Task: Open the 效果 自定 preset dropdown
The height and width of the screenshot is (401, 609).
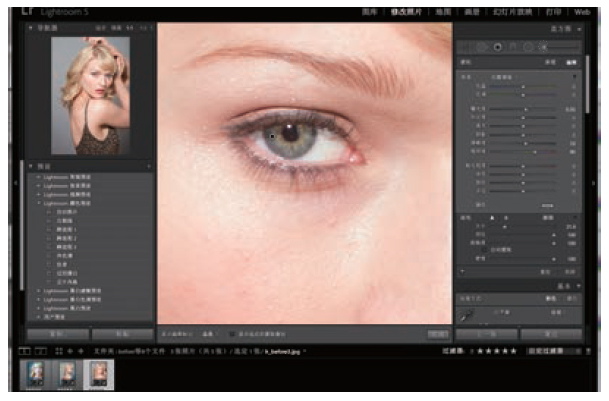Action: coord(505,77)
